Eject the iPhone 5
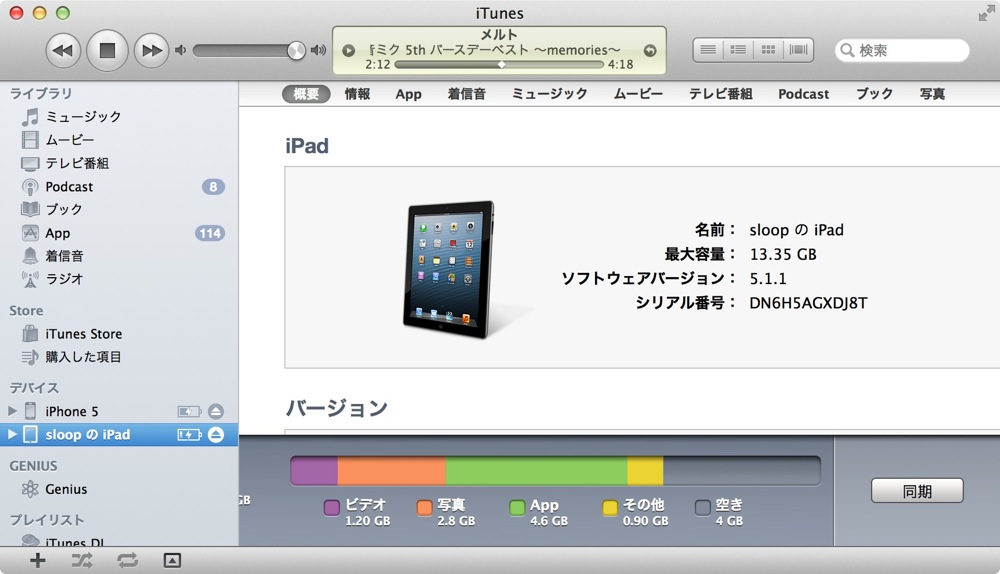Viewport: 1000px width, 574px height. [216, 411]
